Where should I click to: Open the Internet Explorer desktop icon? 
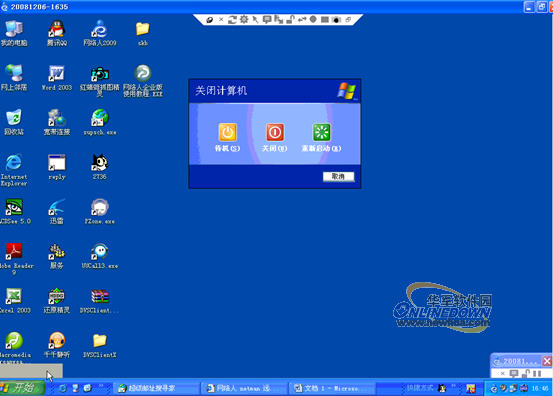pyautogui.click(x=14, y=169)
